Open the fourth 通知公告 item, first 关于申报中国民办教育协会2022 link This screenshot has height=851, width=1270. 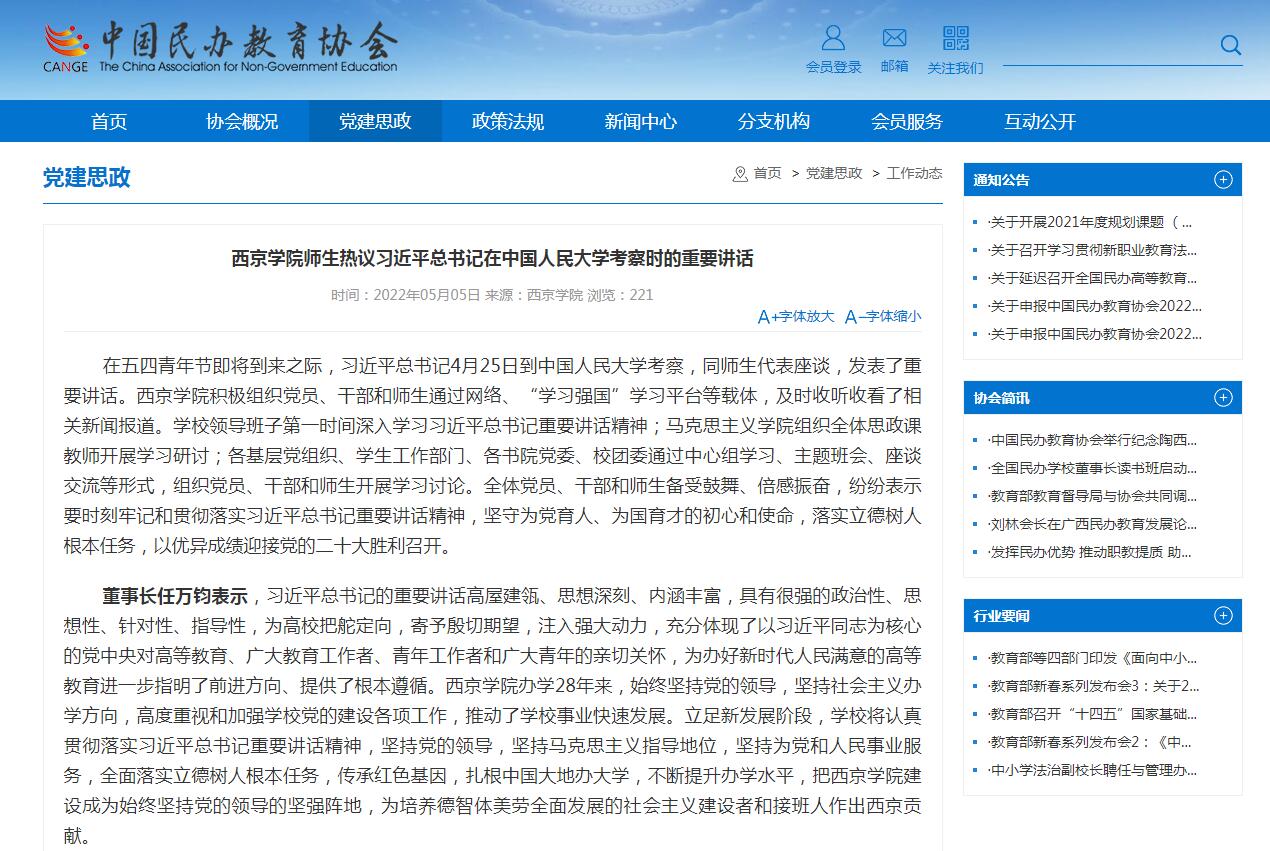1095,306
